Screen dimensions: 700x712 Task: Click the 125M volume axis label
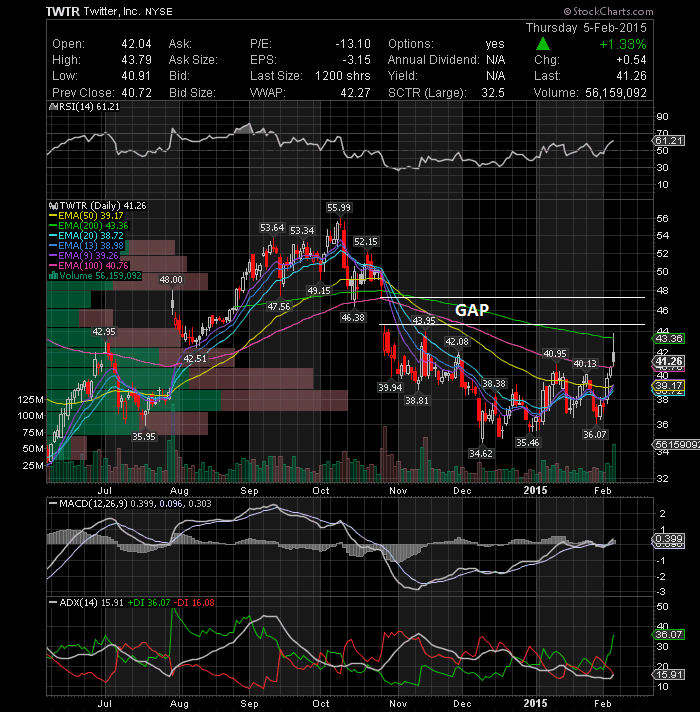pos(30,400)
